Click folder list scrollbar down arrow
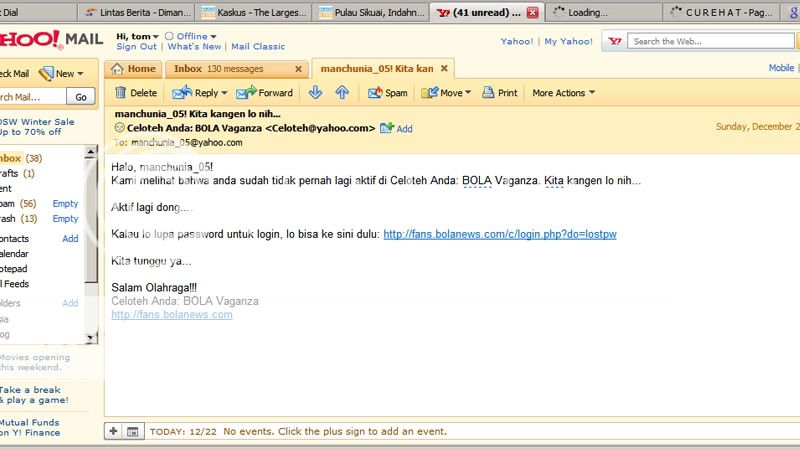 [x=91, y=337]
